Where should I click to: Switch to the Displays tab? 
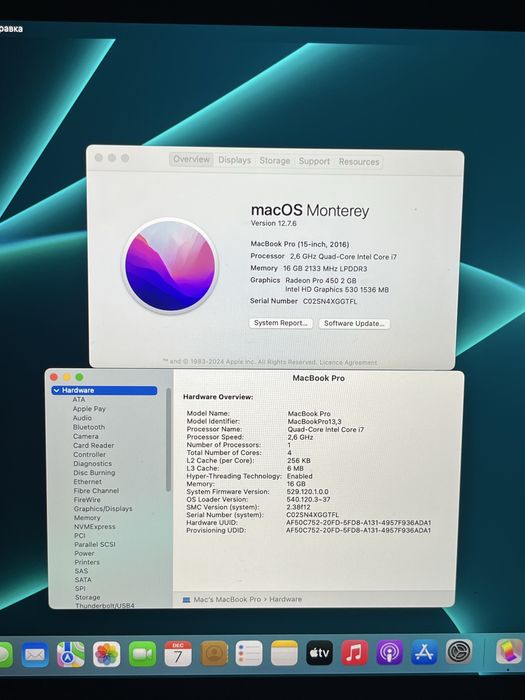[x=234, y=160]
